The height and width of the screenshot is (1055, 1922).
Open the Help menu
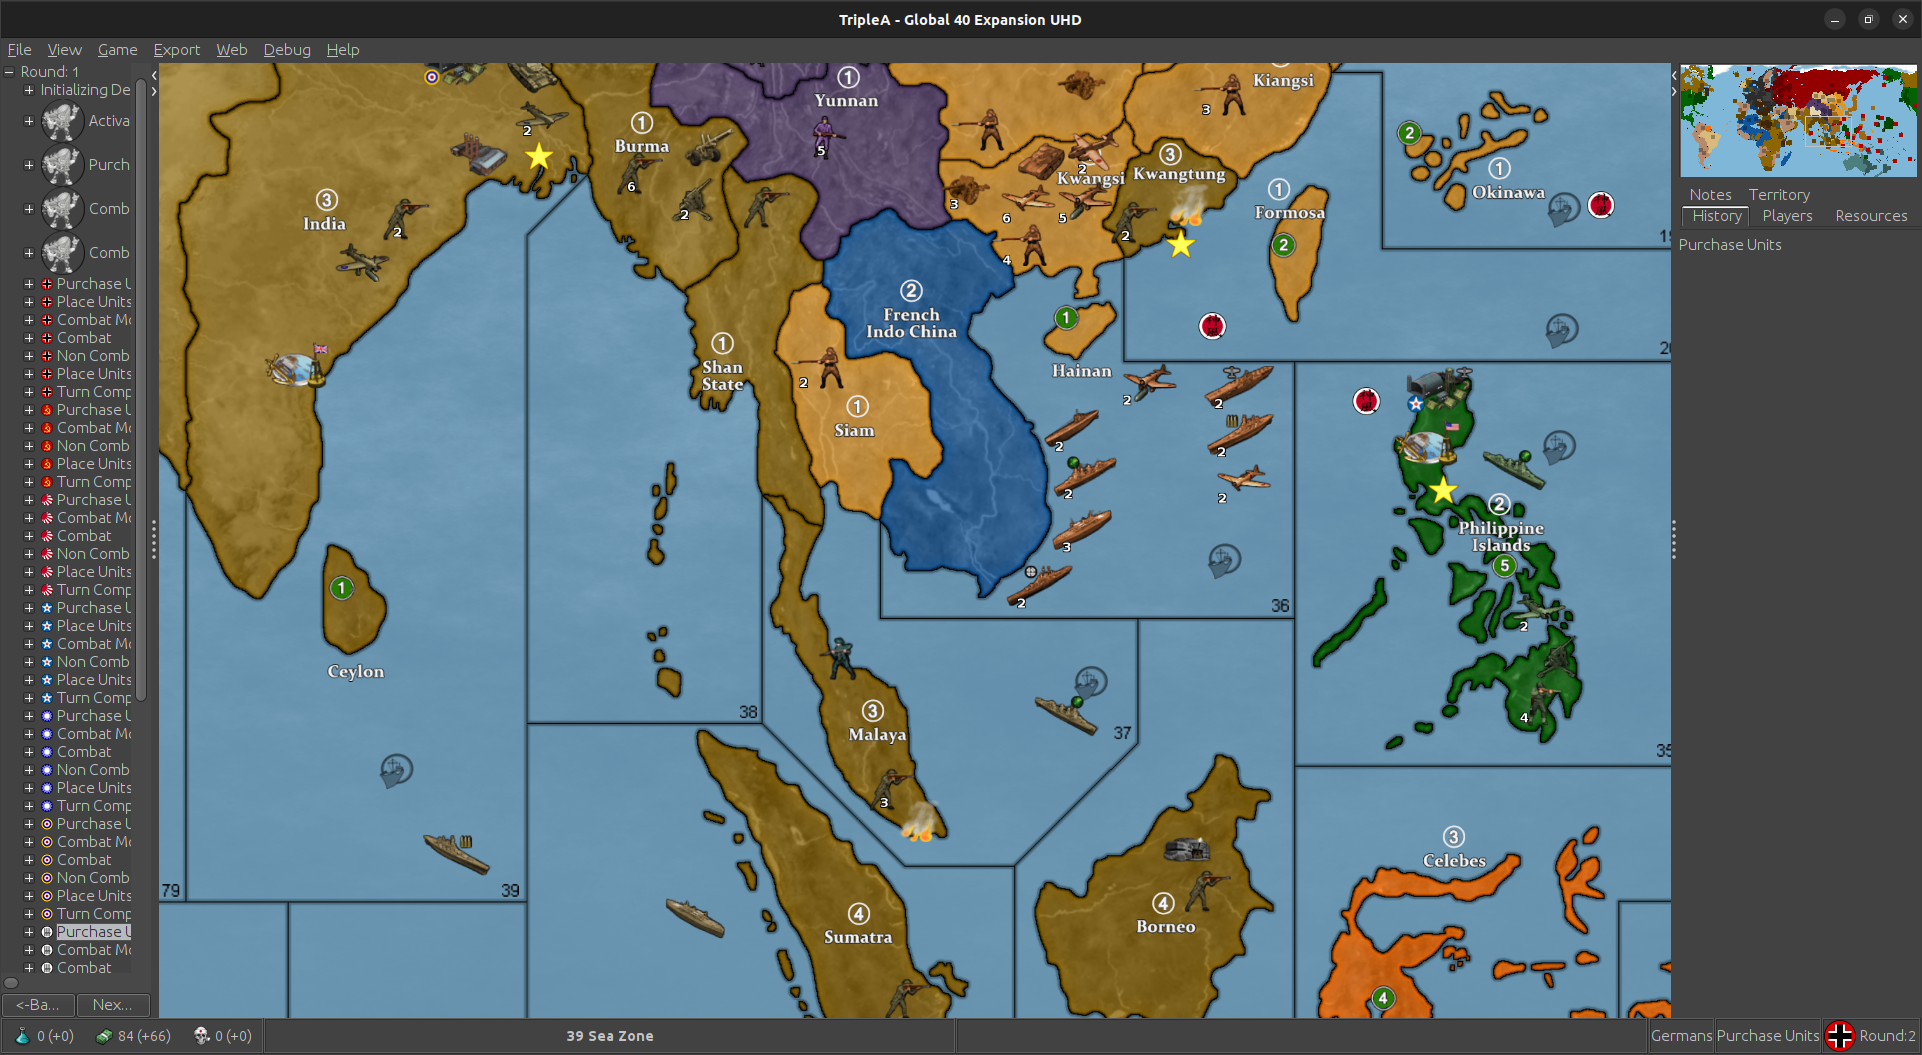(x=342, y=49)
